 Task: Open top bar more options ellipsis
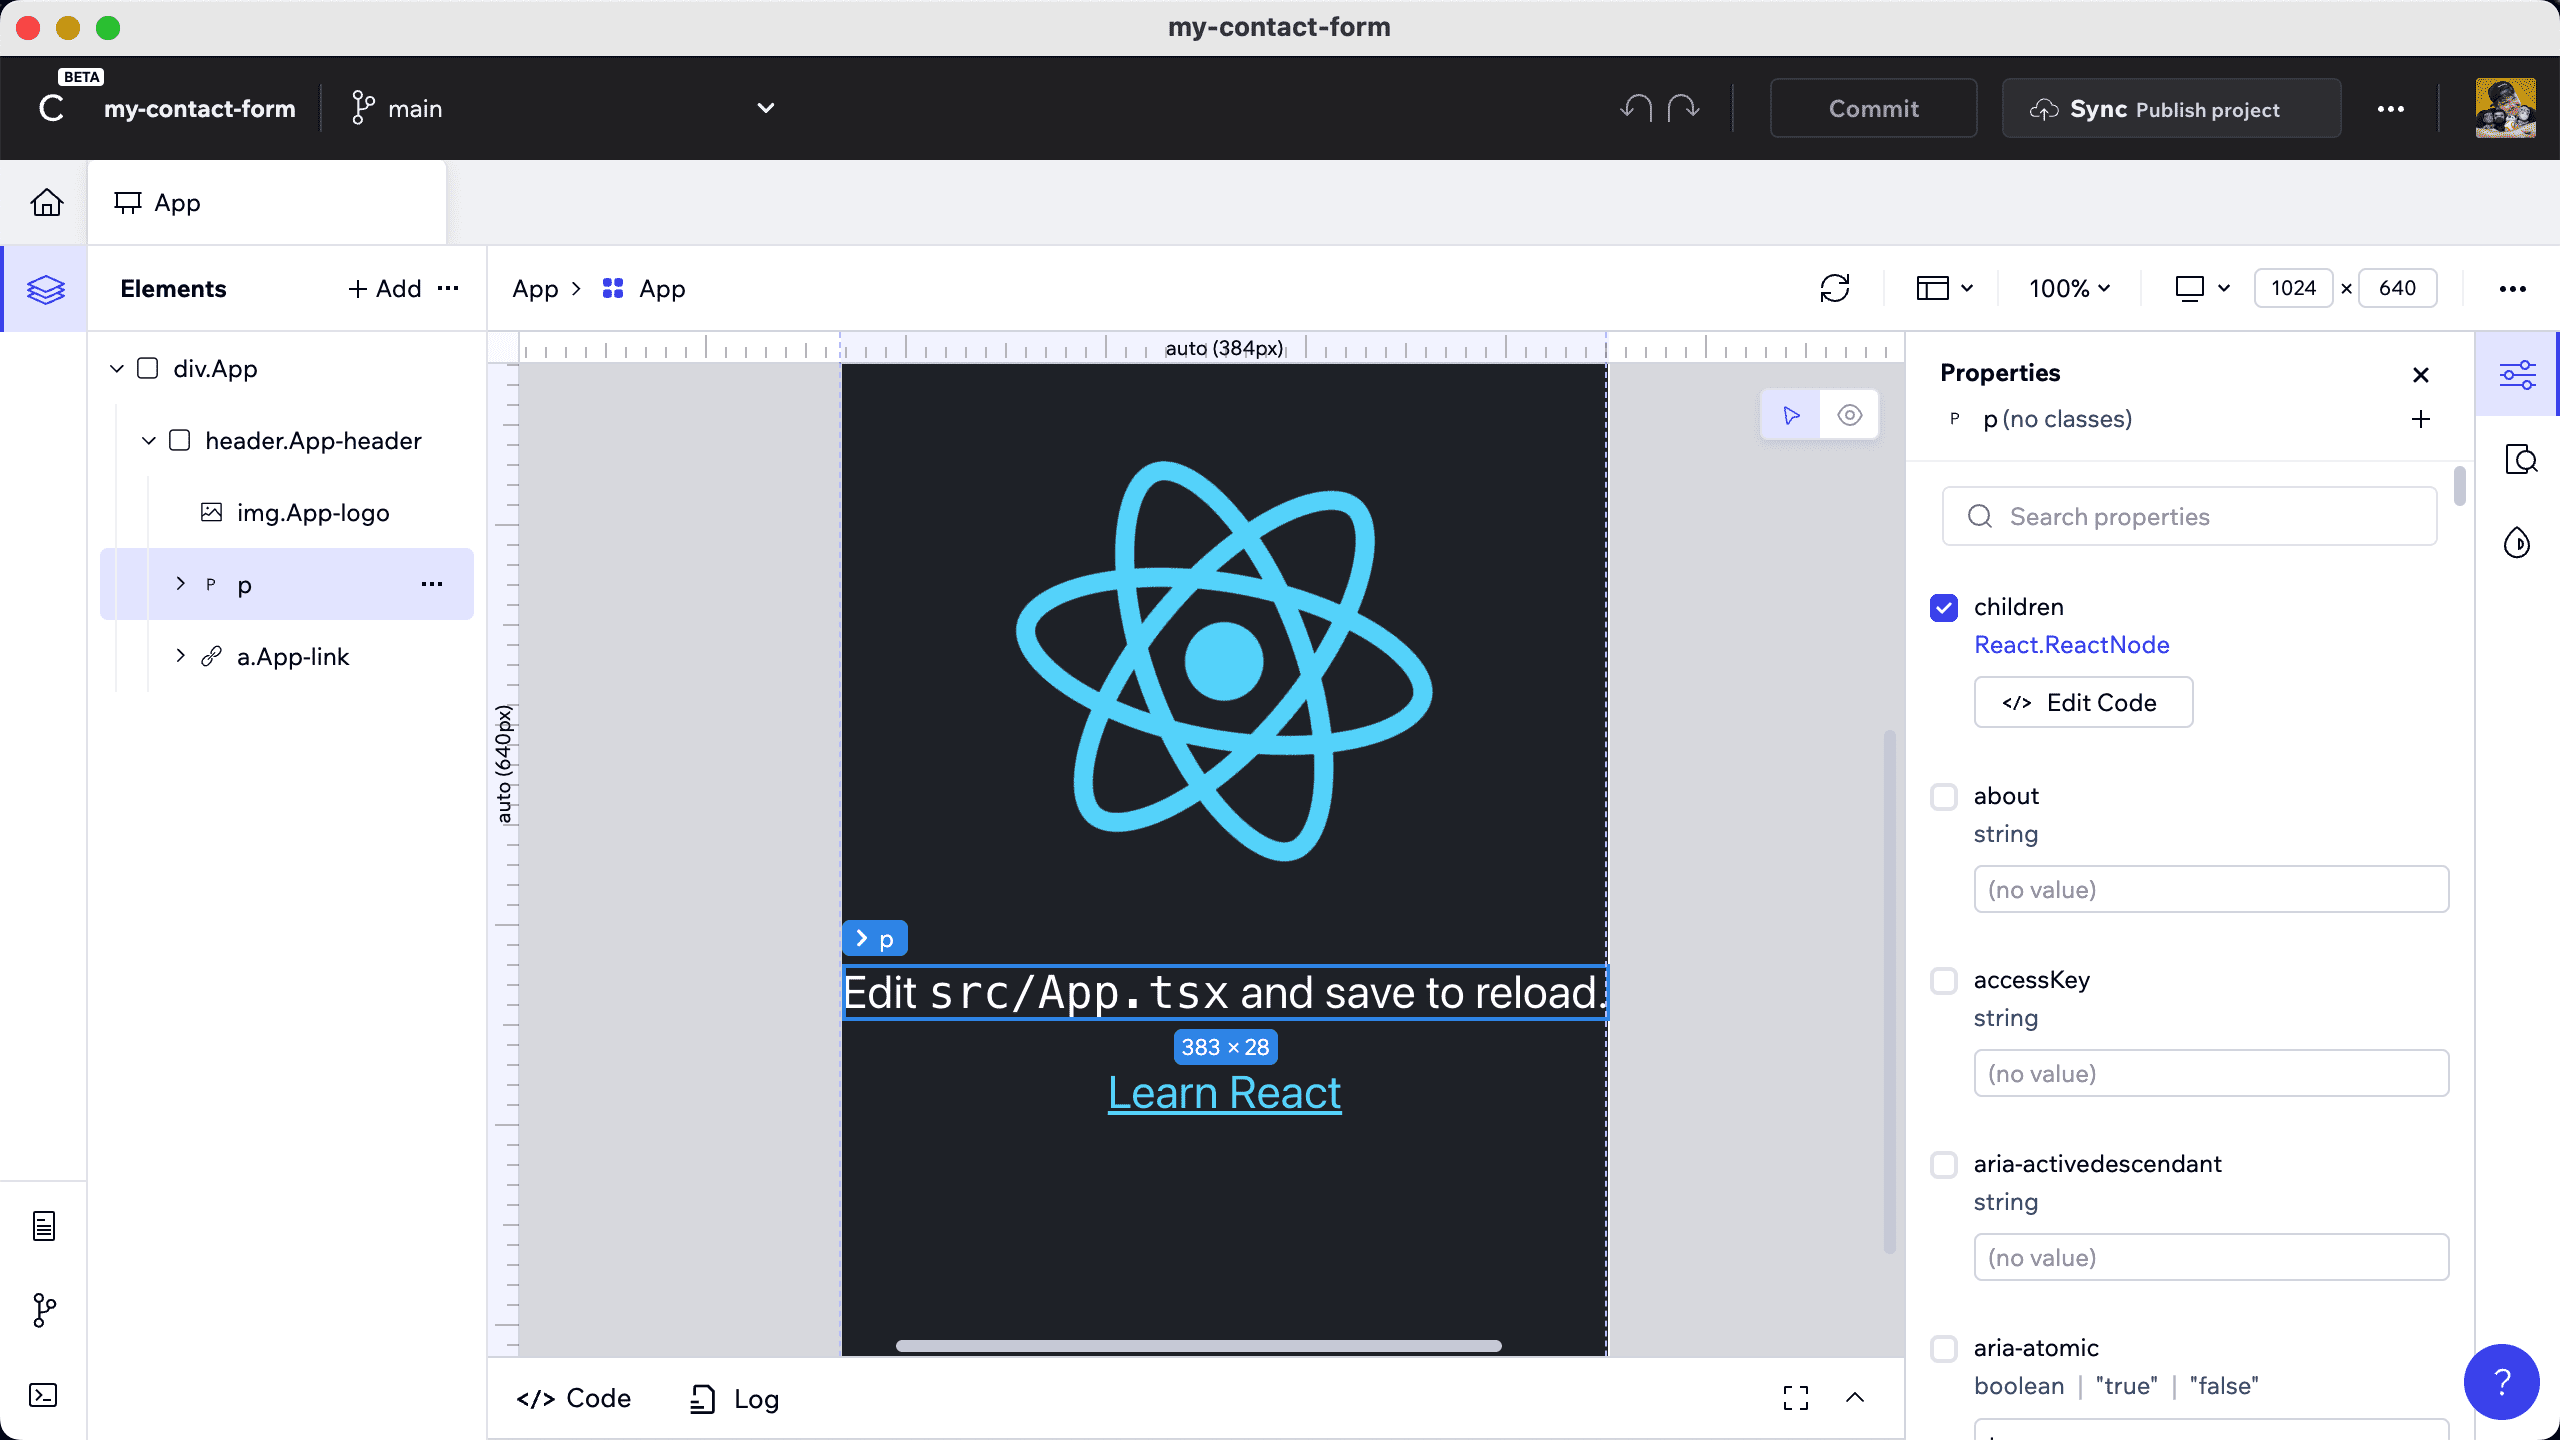[2391, 109]
